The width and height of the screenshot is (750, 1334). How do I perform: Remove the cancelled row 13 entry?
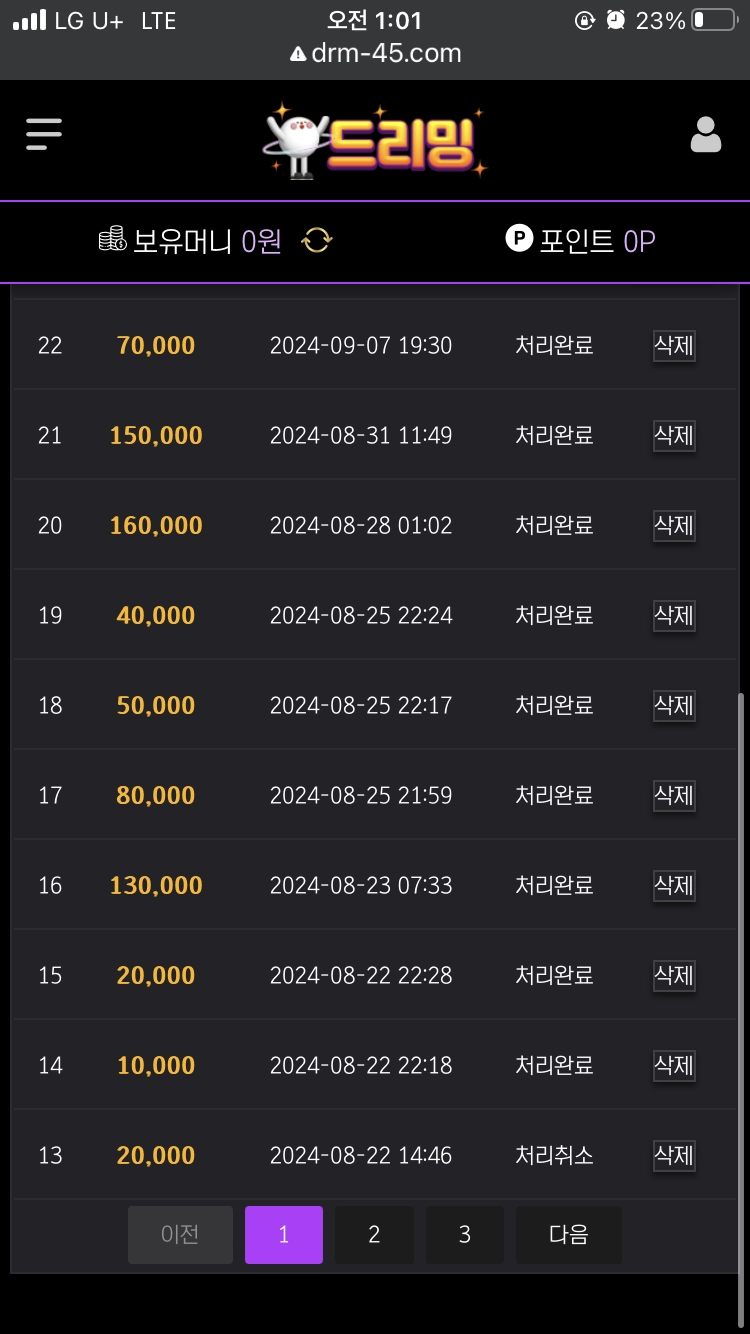(x=674, y=1156)
